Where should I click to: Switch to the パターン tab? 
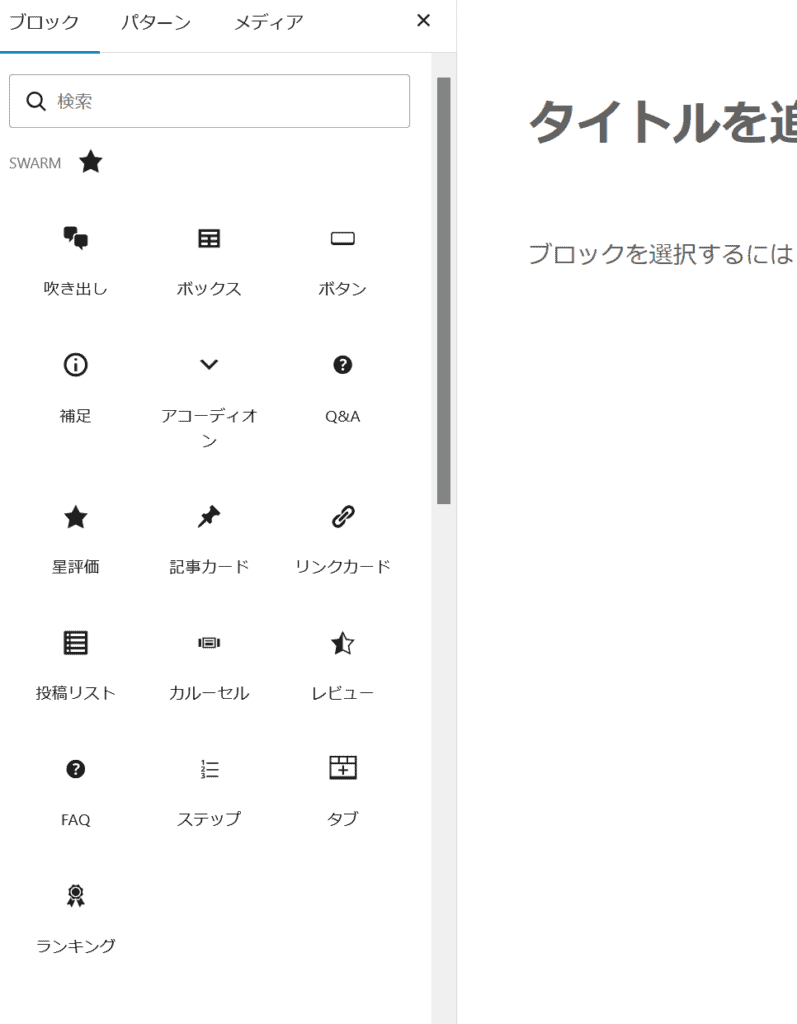click(156, 22)
